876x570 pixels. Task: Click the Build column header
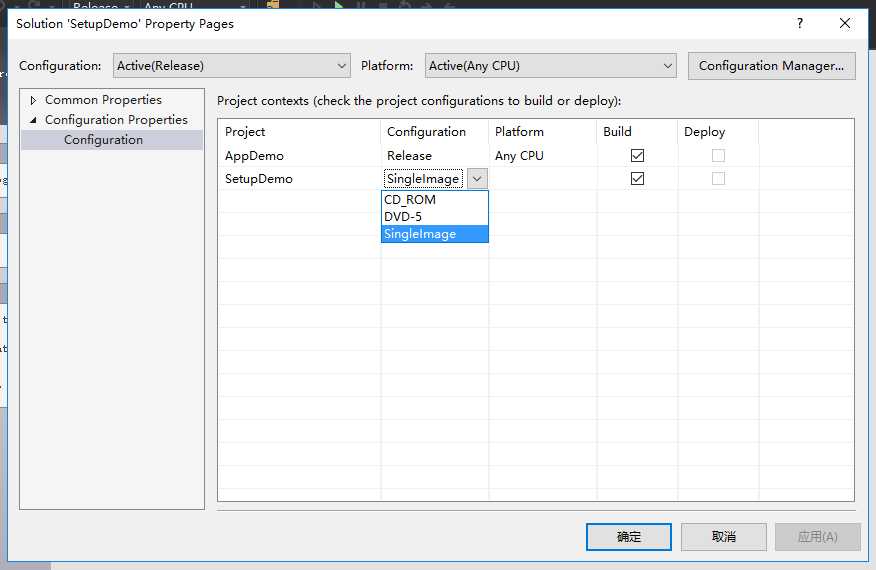pos(617,132)
